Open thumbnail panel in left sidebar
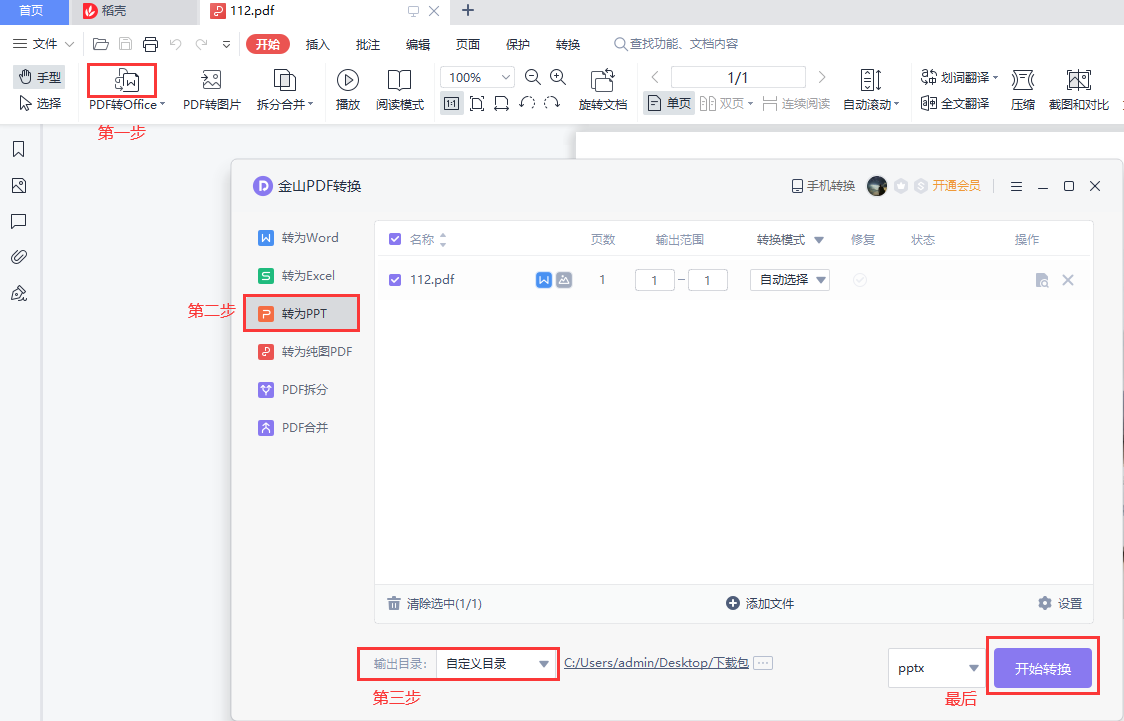The height and width of the screenshot is (721, 1124). (19, 186)
